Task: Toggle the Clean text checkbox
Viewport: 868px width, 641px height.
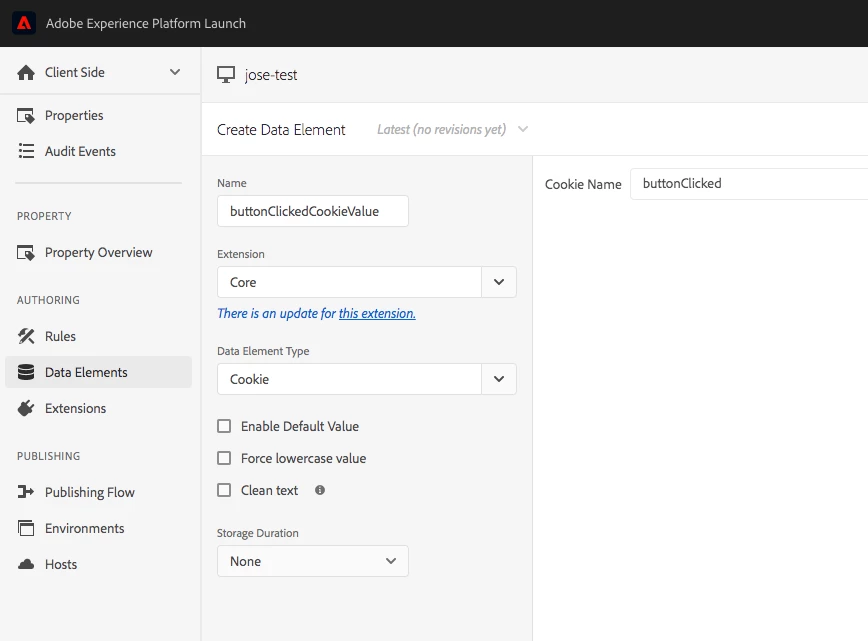Action: (x=224, y=491)
